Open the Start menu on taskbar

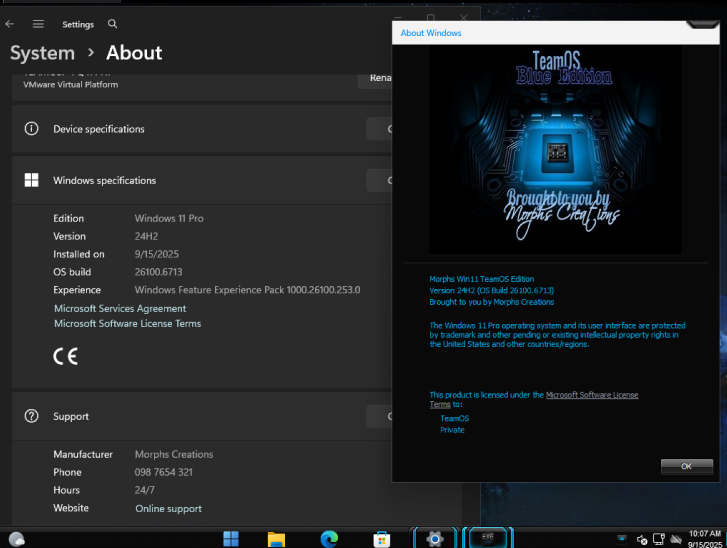coord(231,539)
